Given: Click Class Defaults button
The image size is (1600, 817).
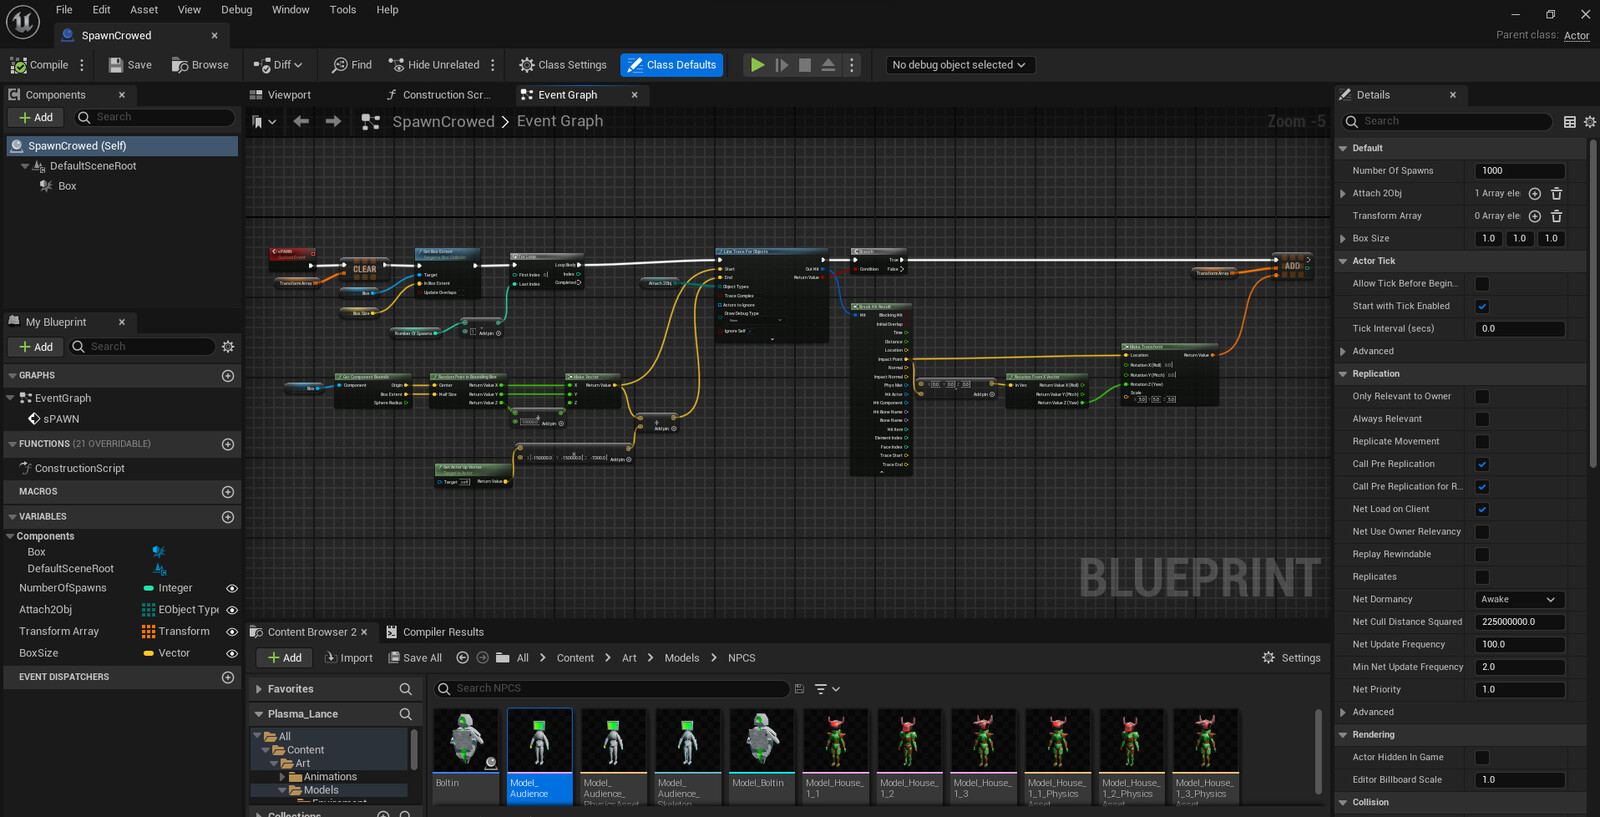Looking at the screenshot, I should pyautogui.click(x=672, y=65).
